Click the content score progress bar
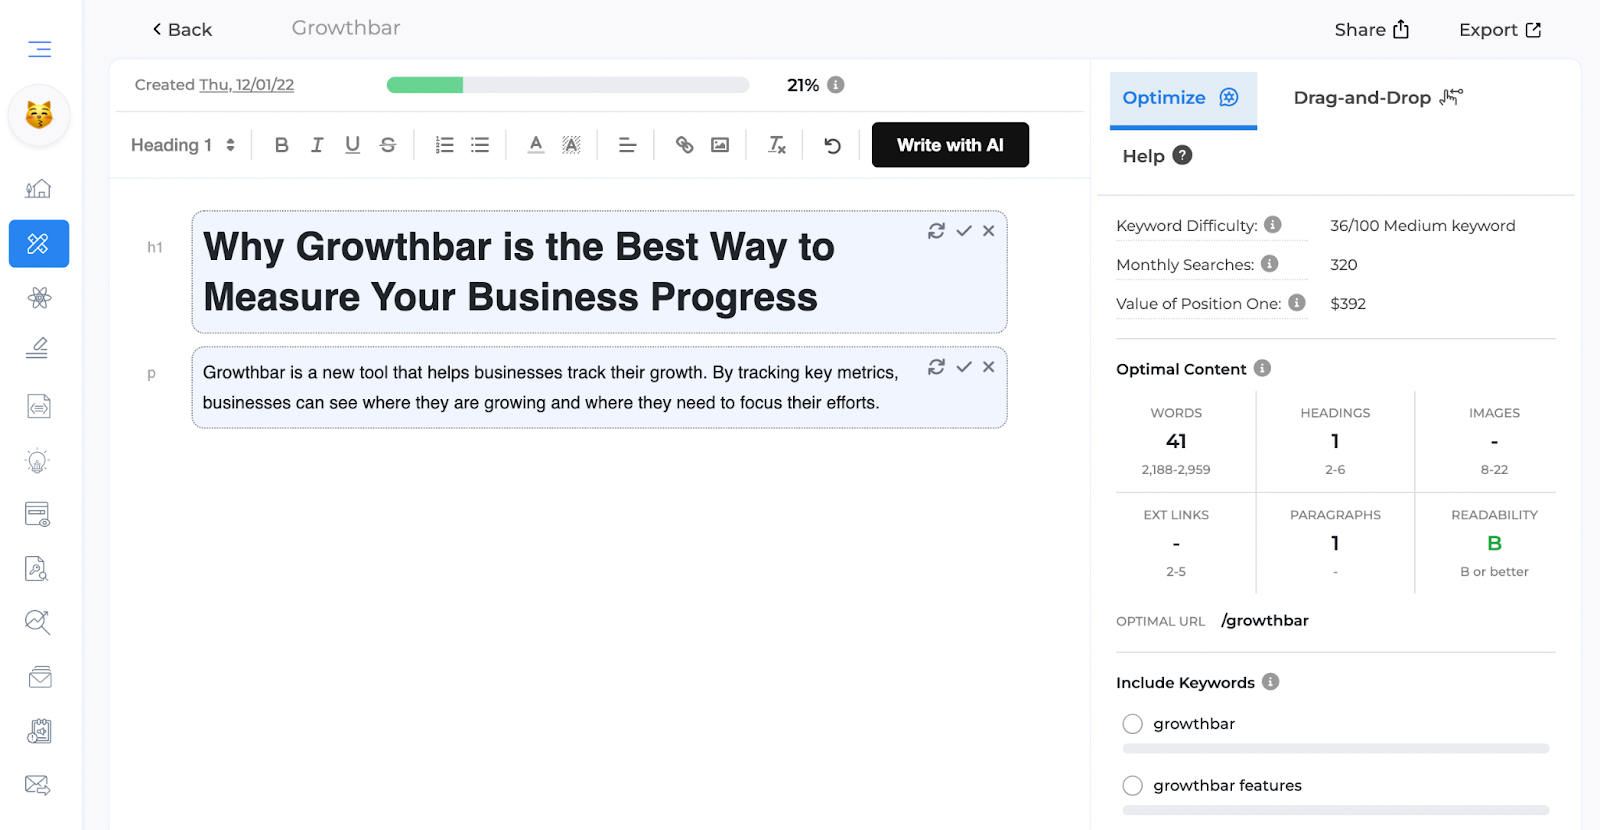This screenshot has width=1600, height=830. click(568, 85)
